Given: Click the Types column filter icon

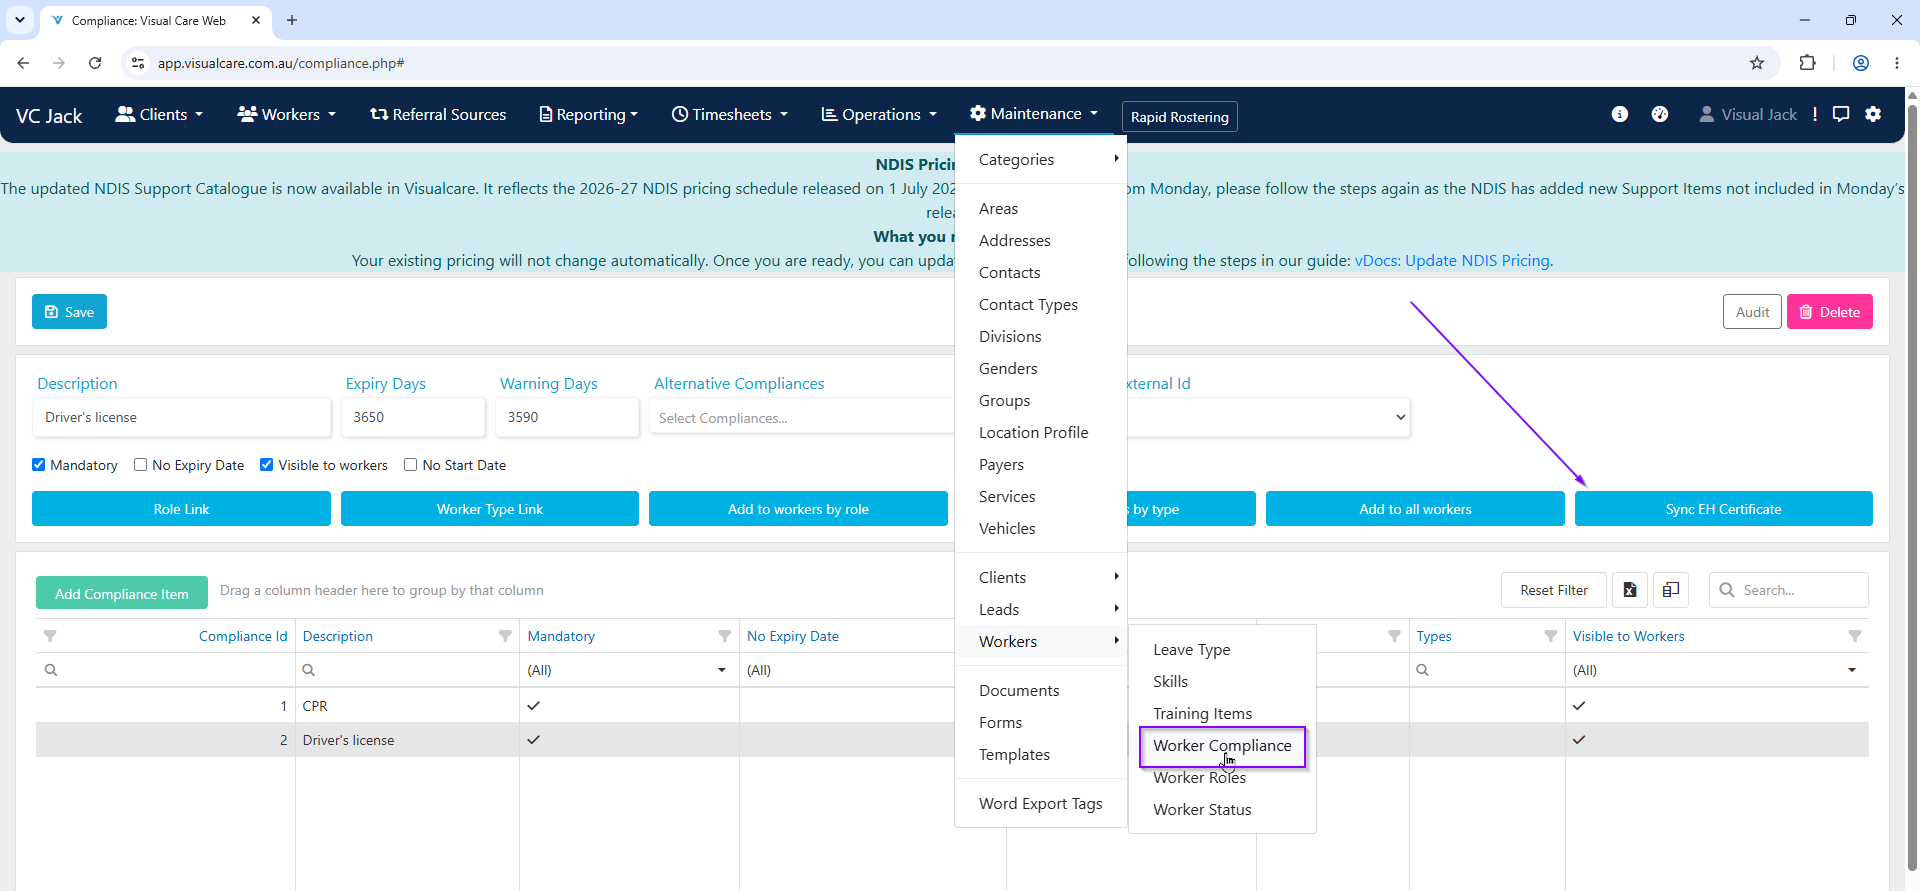Looking at the screenshot, I should coord(1550,636).
